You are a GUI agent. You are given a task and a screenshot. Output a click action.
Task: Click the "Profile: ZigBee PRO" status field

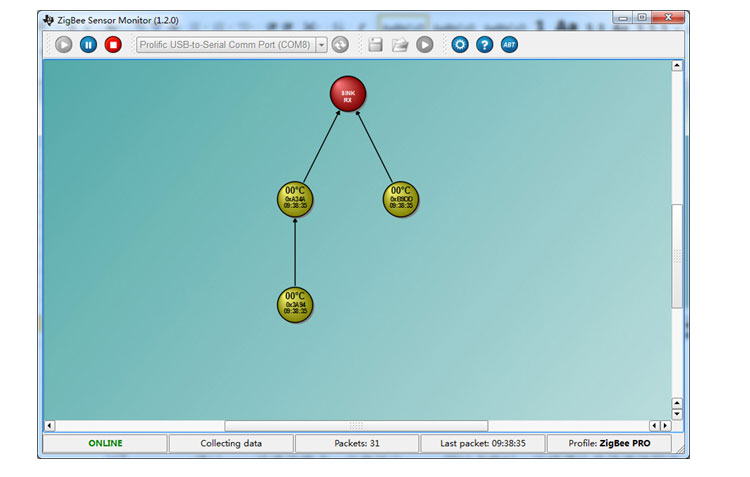[x=609, y=443]
